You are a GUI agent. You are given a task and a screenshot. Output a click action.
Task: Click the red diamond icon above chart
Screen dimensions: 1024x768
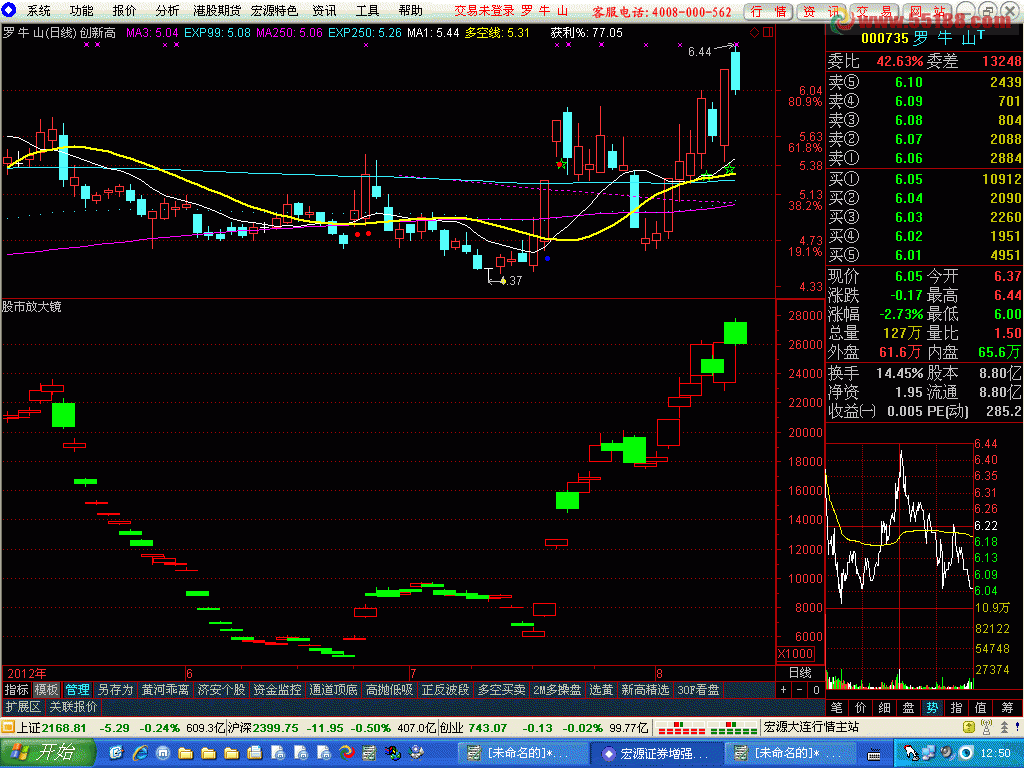pyautogui.click(x=754, y=32)
